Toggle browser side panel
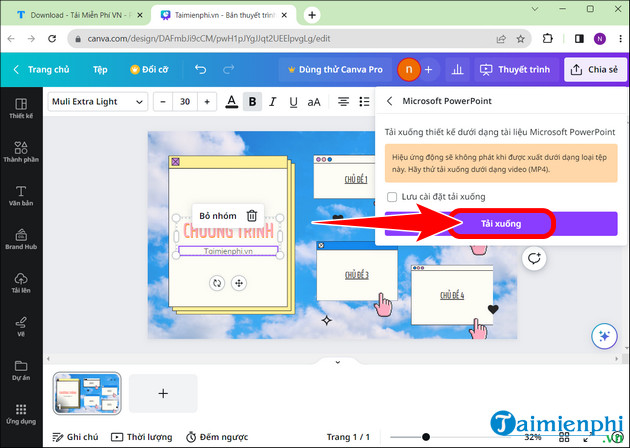Viewport: 630px width, 448px height. coord(579,39)
